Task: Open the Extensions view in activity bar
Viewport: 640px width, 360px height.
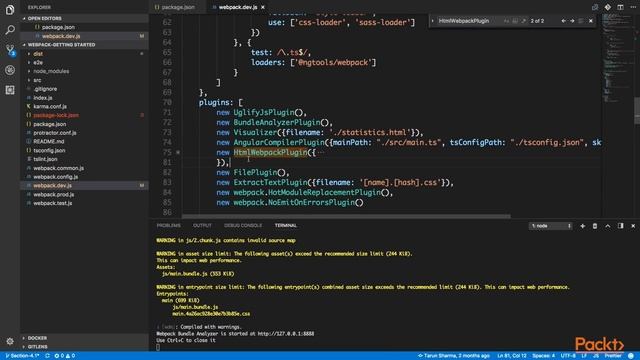Action: [x=10, y=90]
